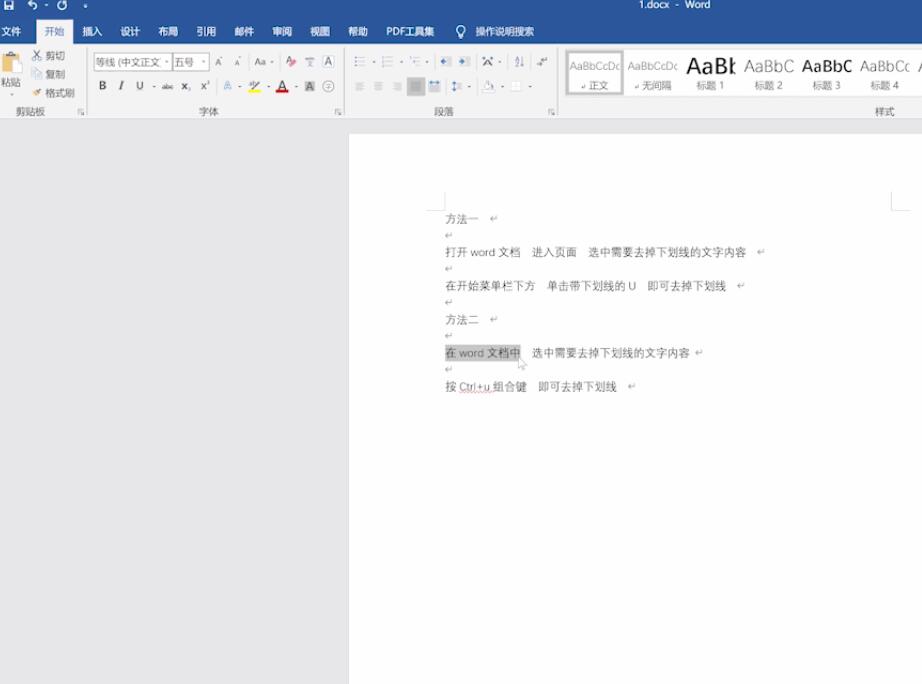
Task: Open the line spacing dropdown
Action: pos(469,86)
